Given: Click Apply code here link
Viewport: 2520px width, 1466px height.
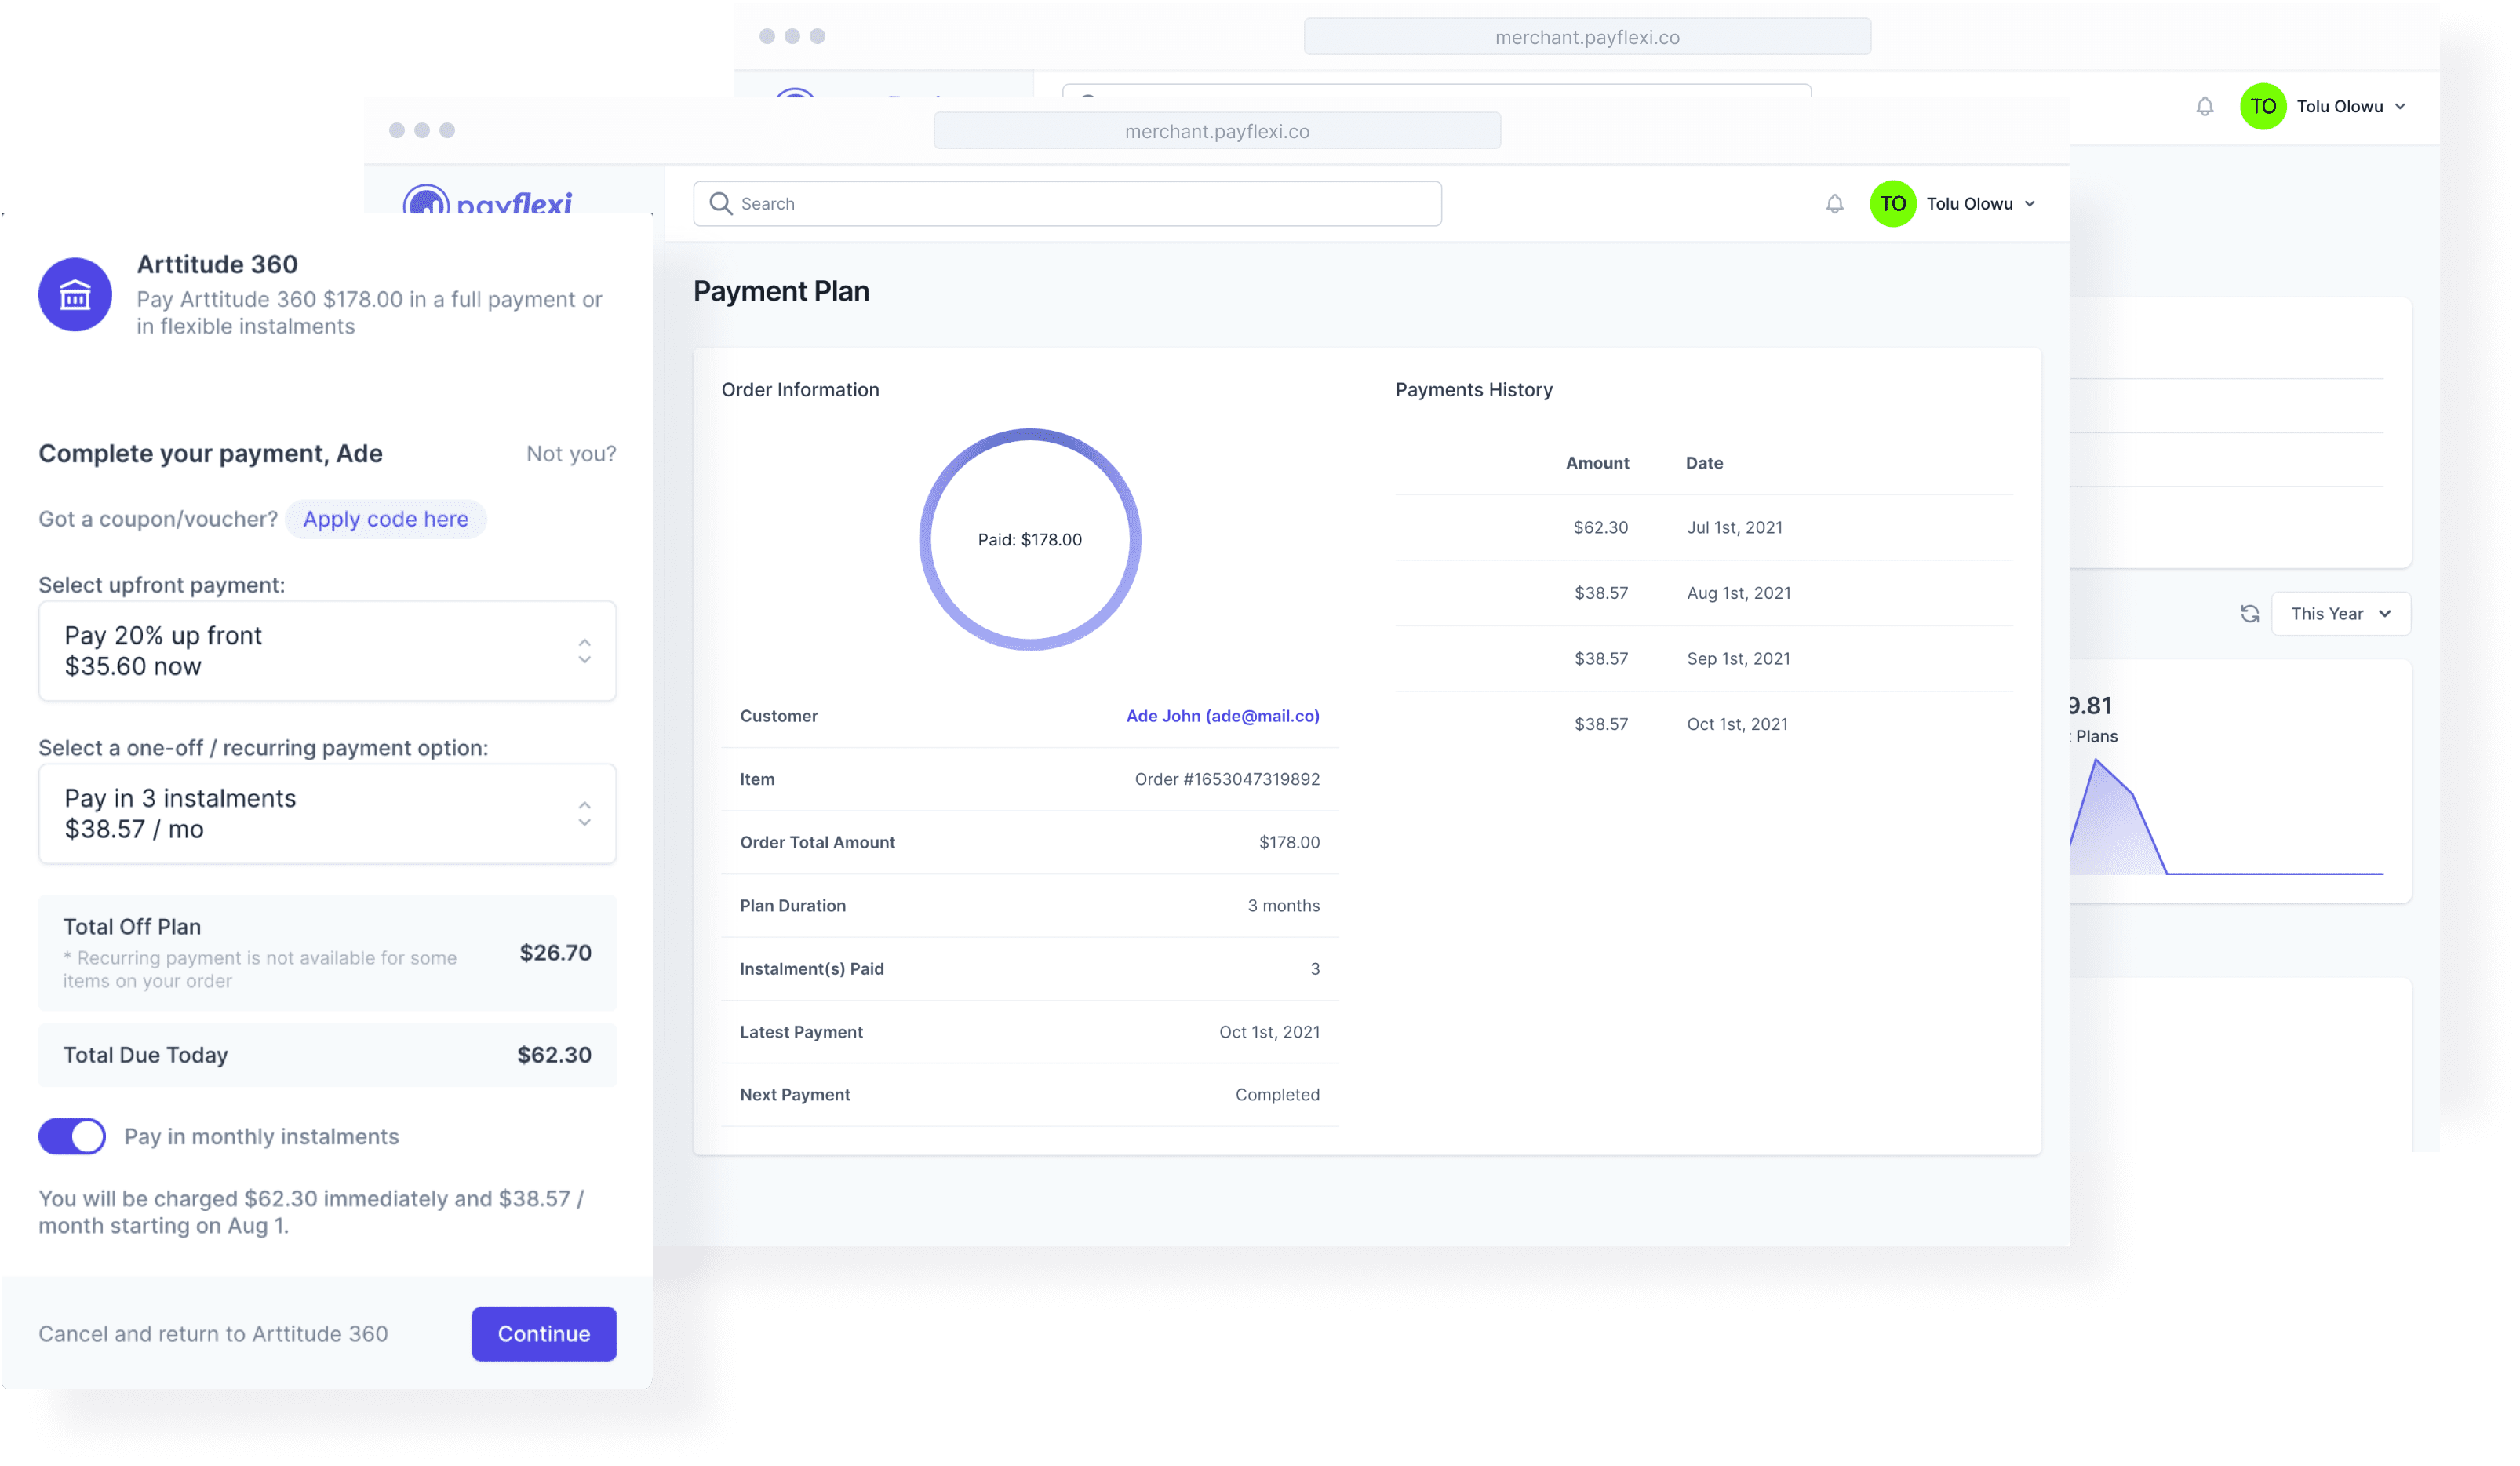Looking at the screenshot, I should (385, 519).
